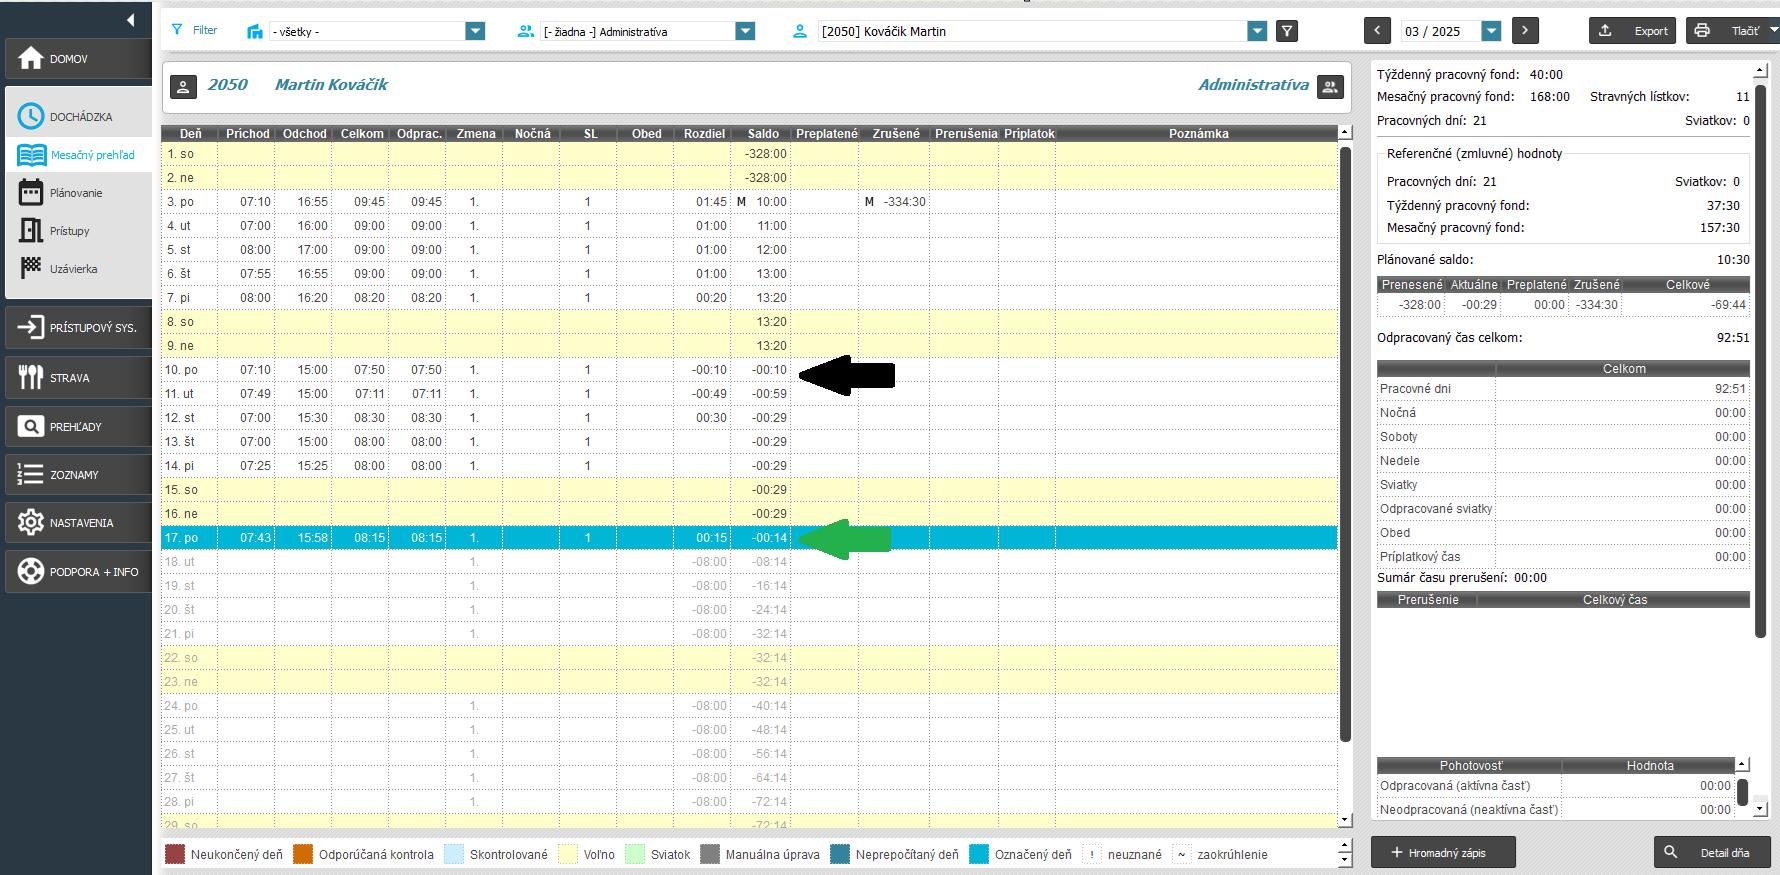Open the employee Kováčik Martin dropdown
The image size is (1780, 875).
tap(1257, 32)
